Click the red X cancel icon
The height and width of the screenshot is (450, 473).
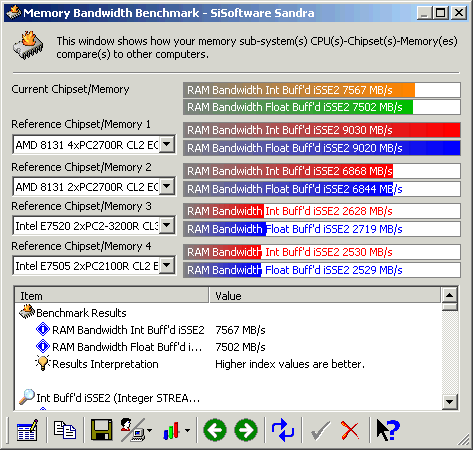click(350, 431)
